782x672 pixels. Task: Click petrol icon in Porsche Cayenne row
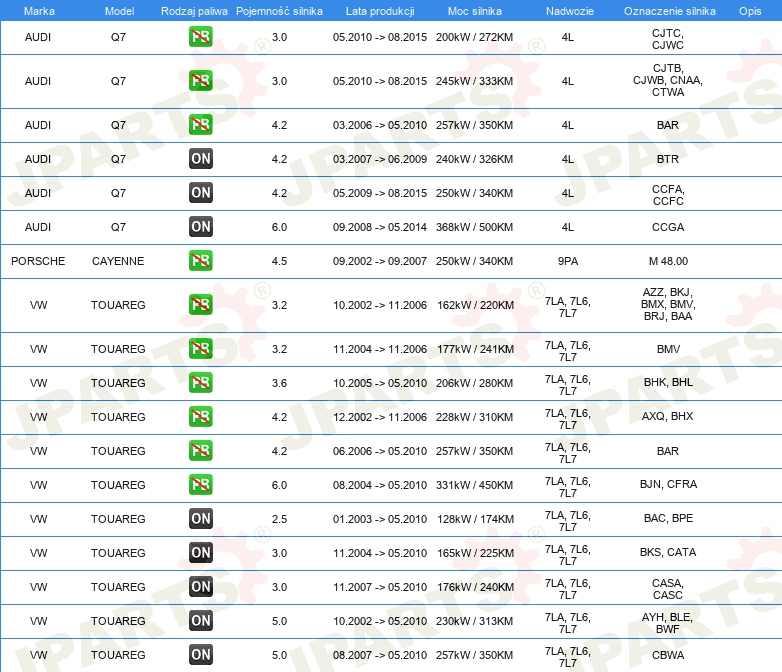[200, 260]
